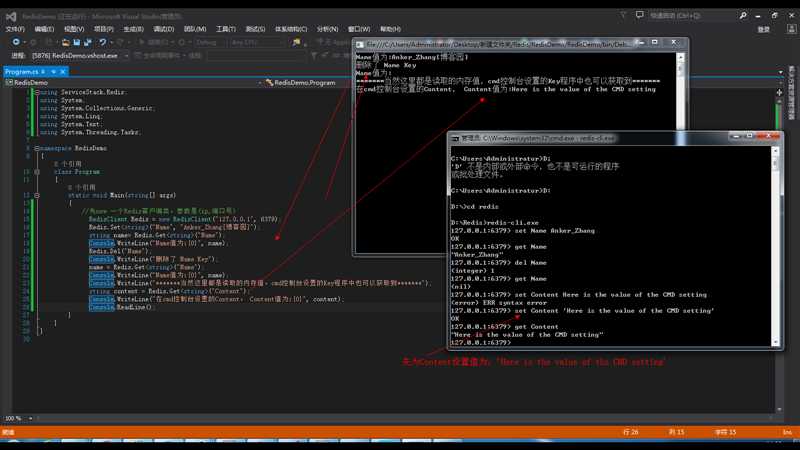Click the editor zoom 100 % dropdown
This screenshot has height=450, width=800.
click(x=19, y=418)
